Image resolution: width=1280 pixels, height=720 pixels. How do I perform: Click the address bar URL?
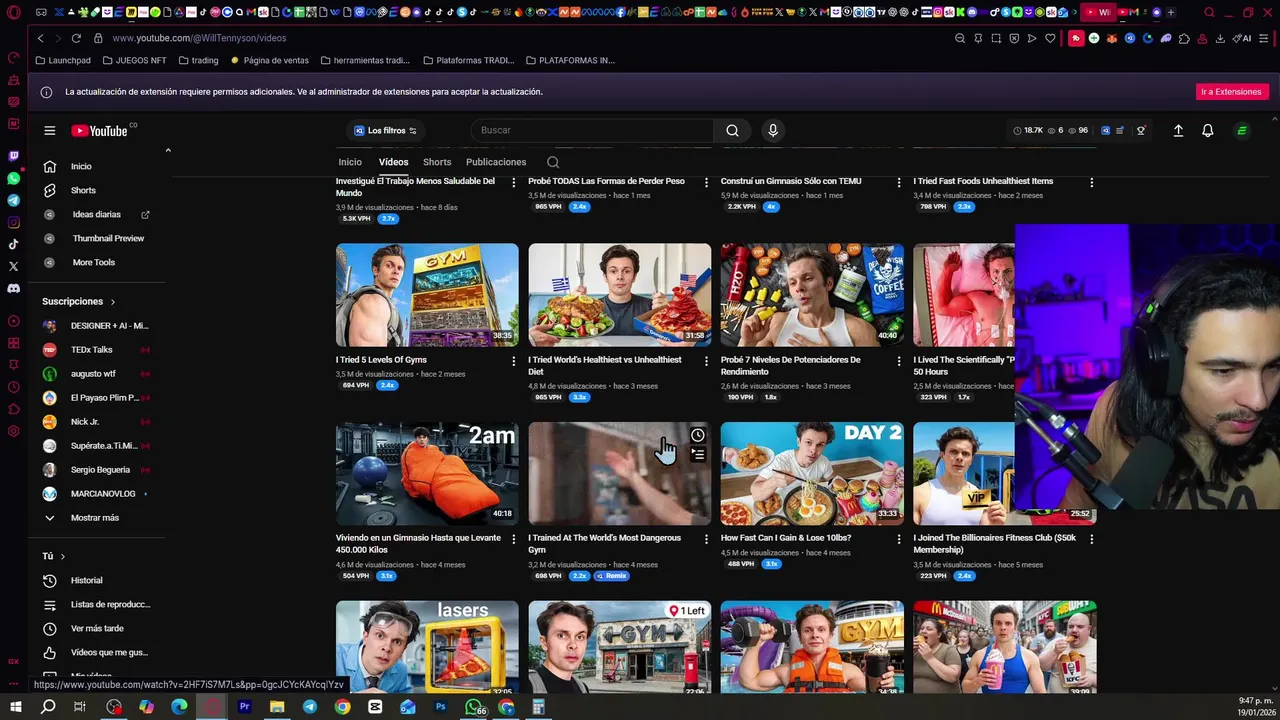(199, 38)
